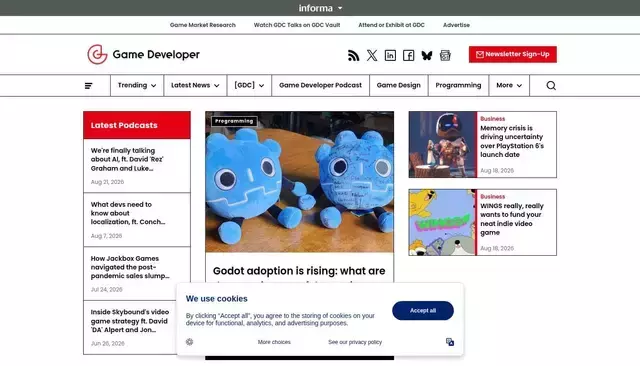640x366 pixels.
Task: Expand the Latest News menu
Action: point(195,85)
